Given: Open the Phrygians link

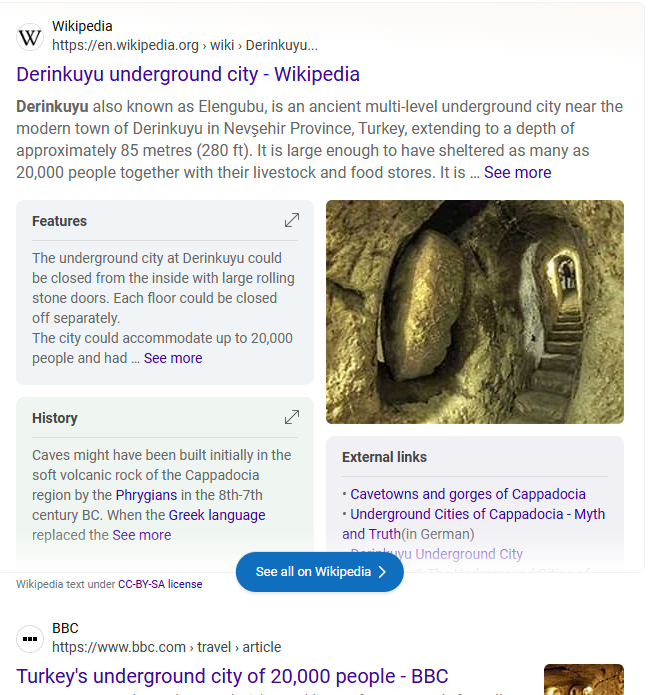Looking at the screenshot, I should pos(146,495).
